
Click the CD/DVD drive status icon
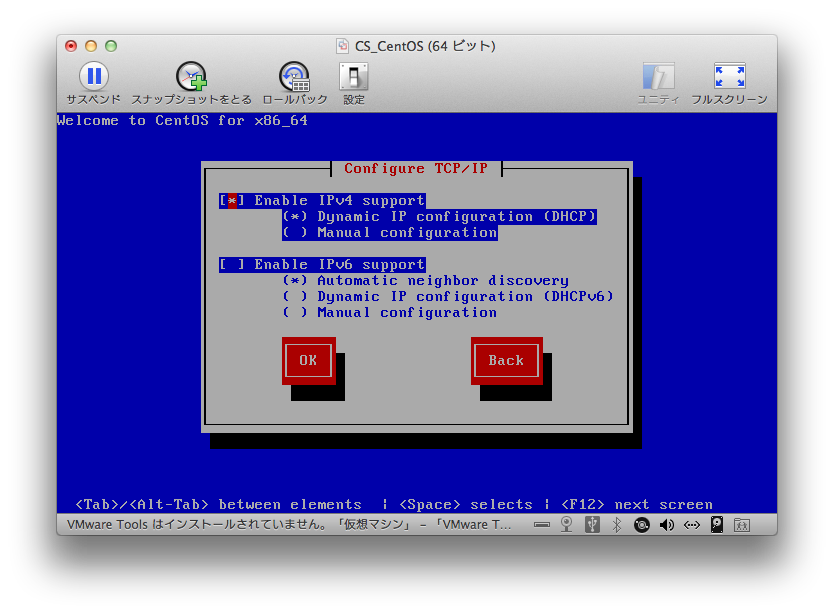coord(641,525)
